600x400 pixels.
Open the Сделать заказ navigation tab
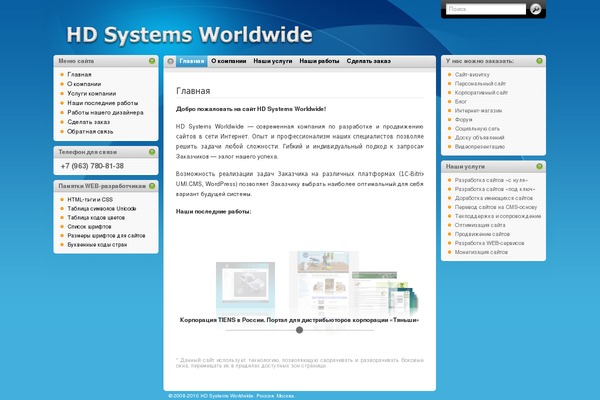pos(368,61)
